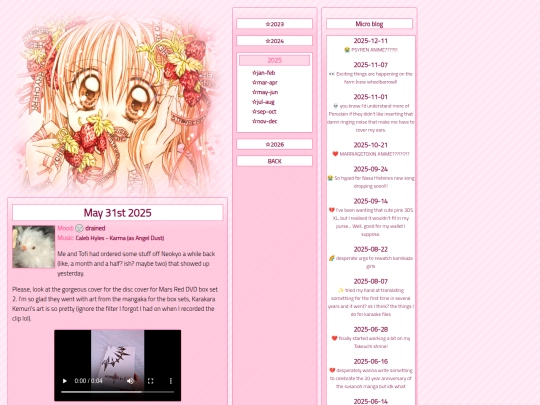Image resolution: width=540 pixels, height=405 pixels.
Task: Click the fluffy bird avatar thumbnail
Action: (x=33, y=247)
